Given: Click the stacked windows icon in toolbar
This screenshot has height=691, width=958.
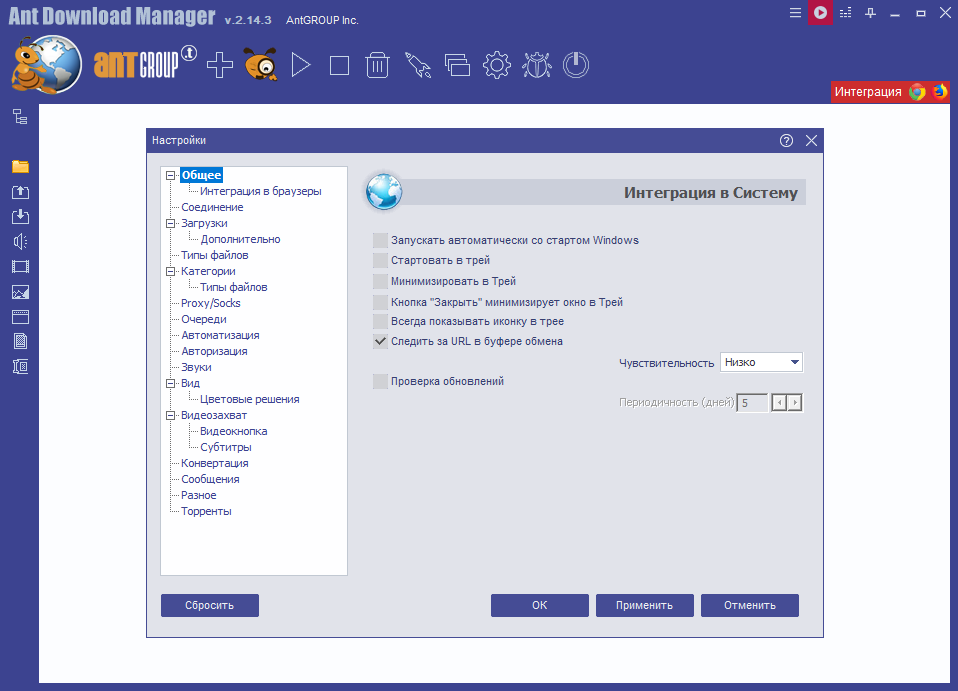Looking at the screenshot, I should (457, 65).
